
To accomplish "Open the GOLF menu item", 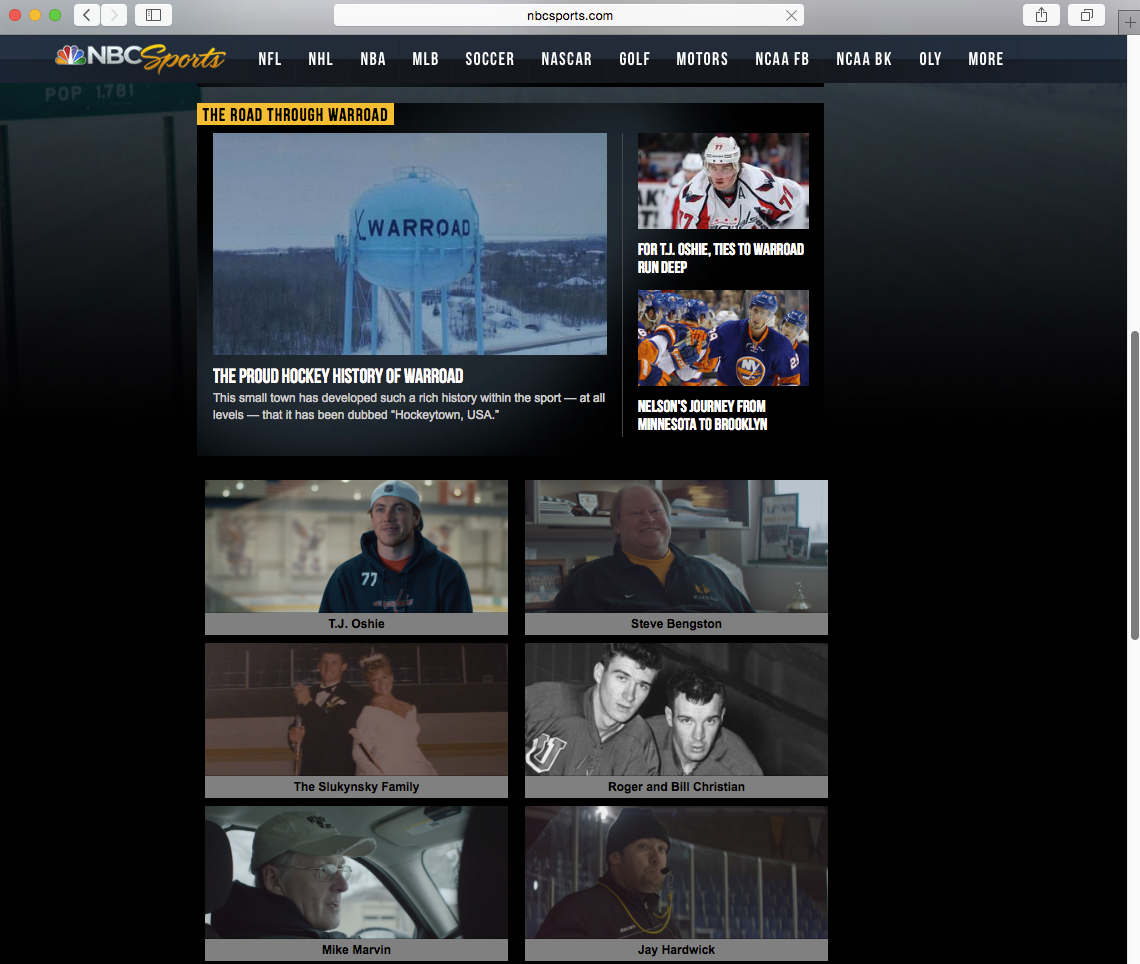I will [635, 59].
